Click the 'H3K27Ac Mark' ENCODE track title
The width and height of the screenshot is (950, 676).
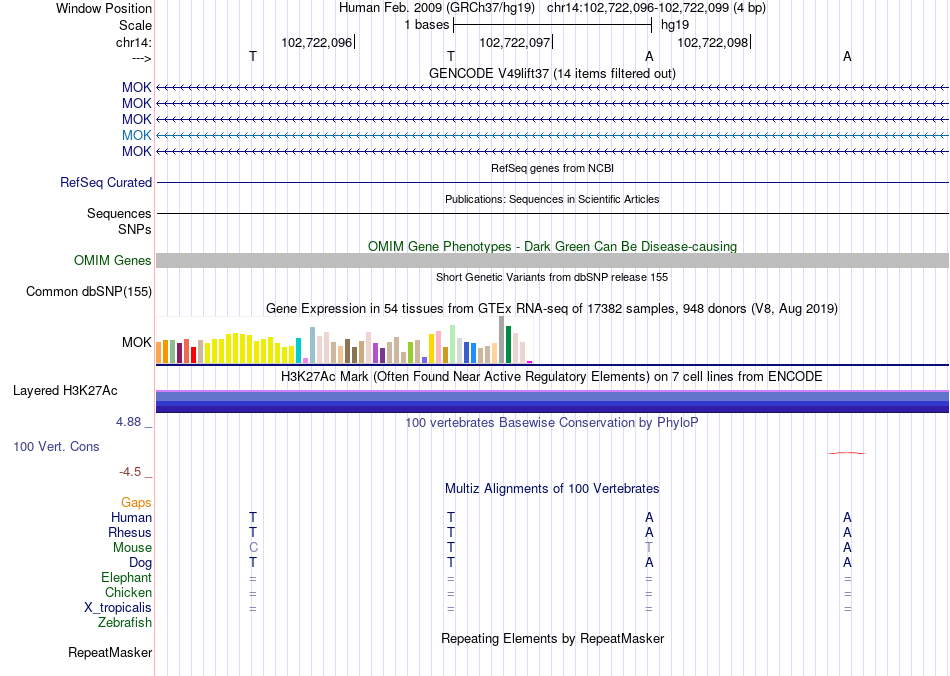(552, 376)
